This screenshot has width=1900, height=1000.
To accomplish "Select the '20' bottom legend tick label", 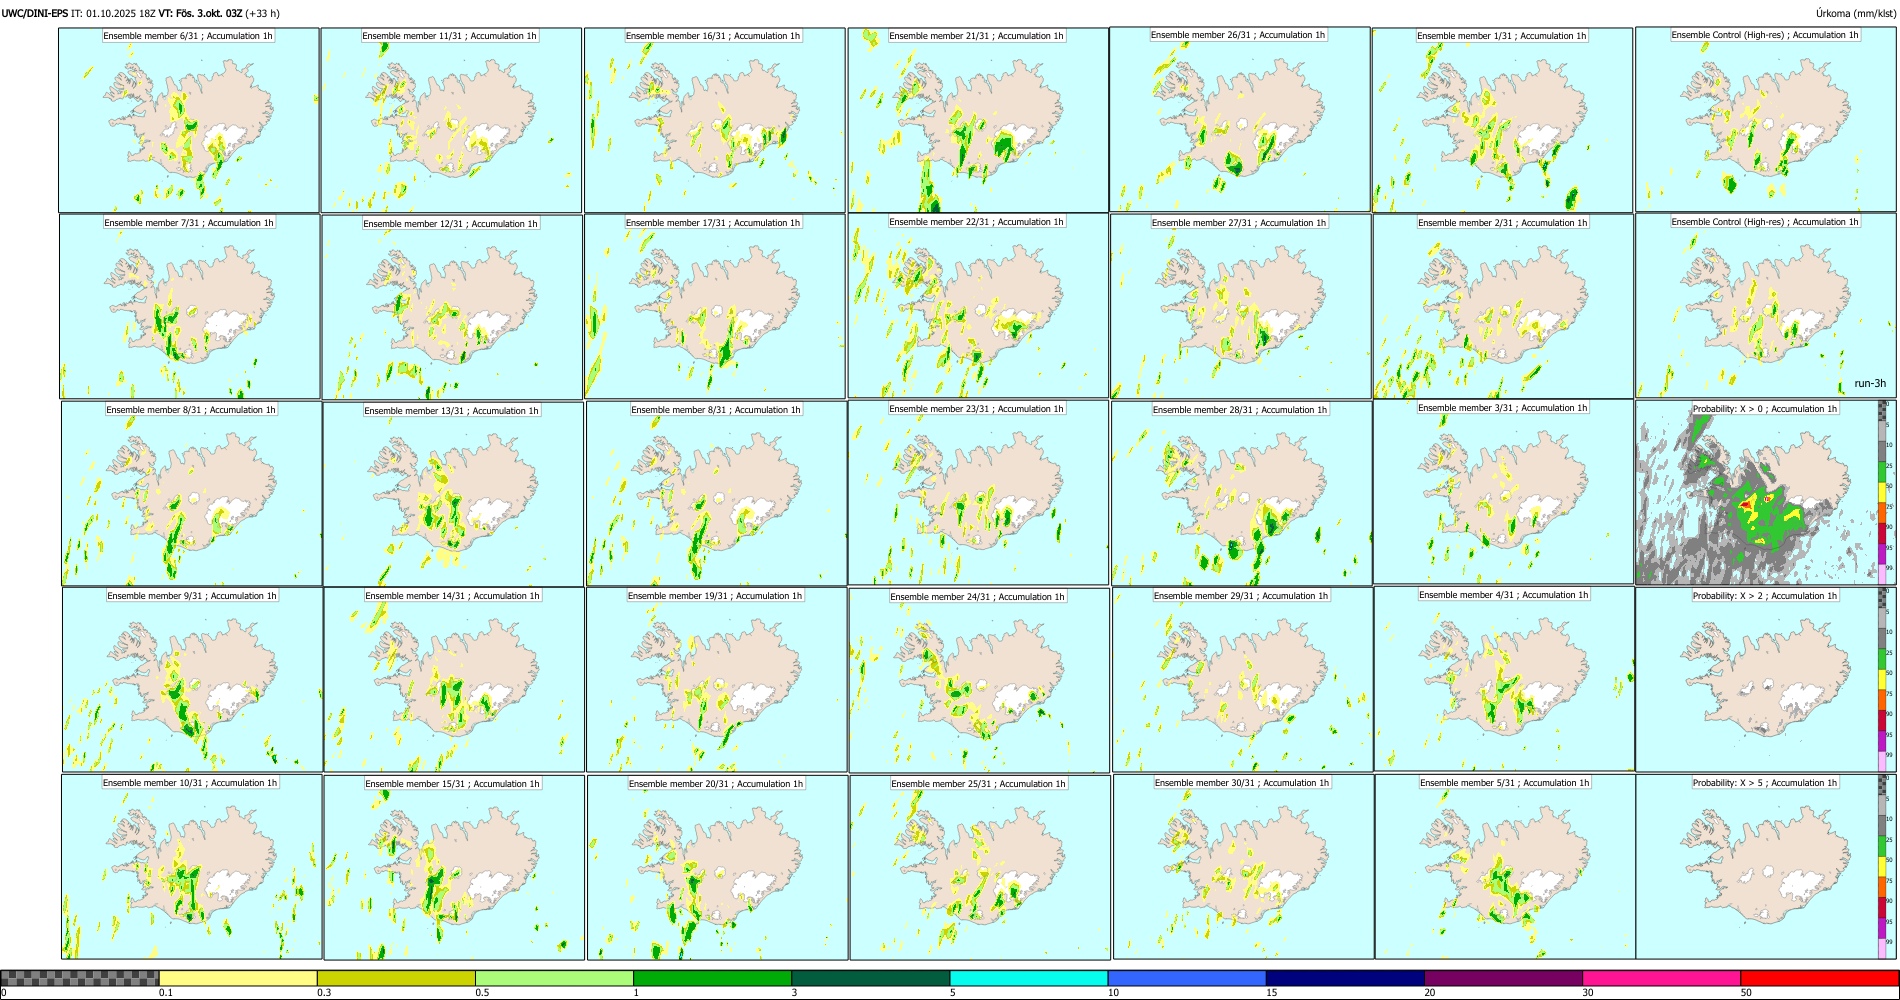I will (x=1430, y=993).
